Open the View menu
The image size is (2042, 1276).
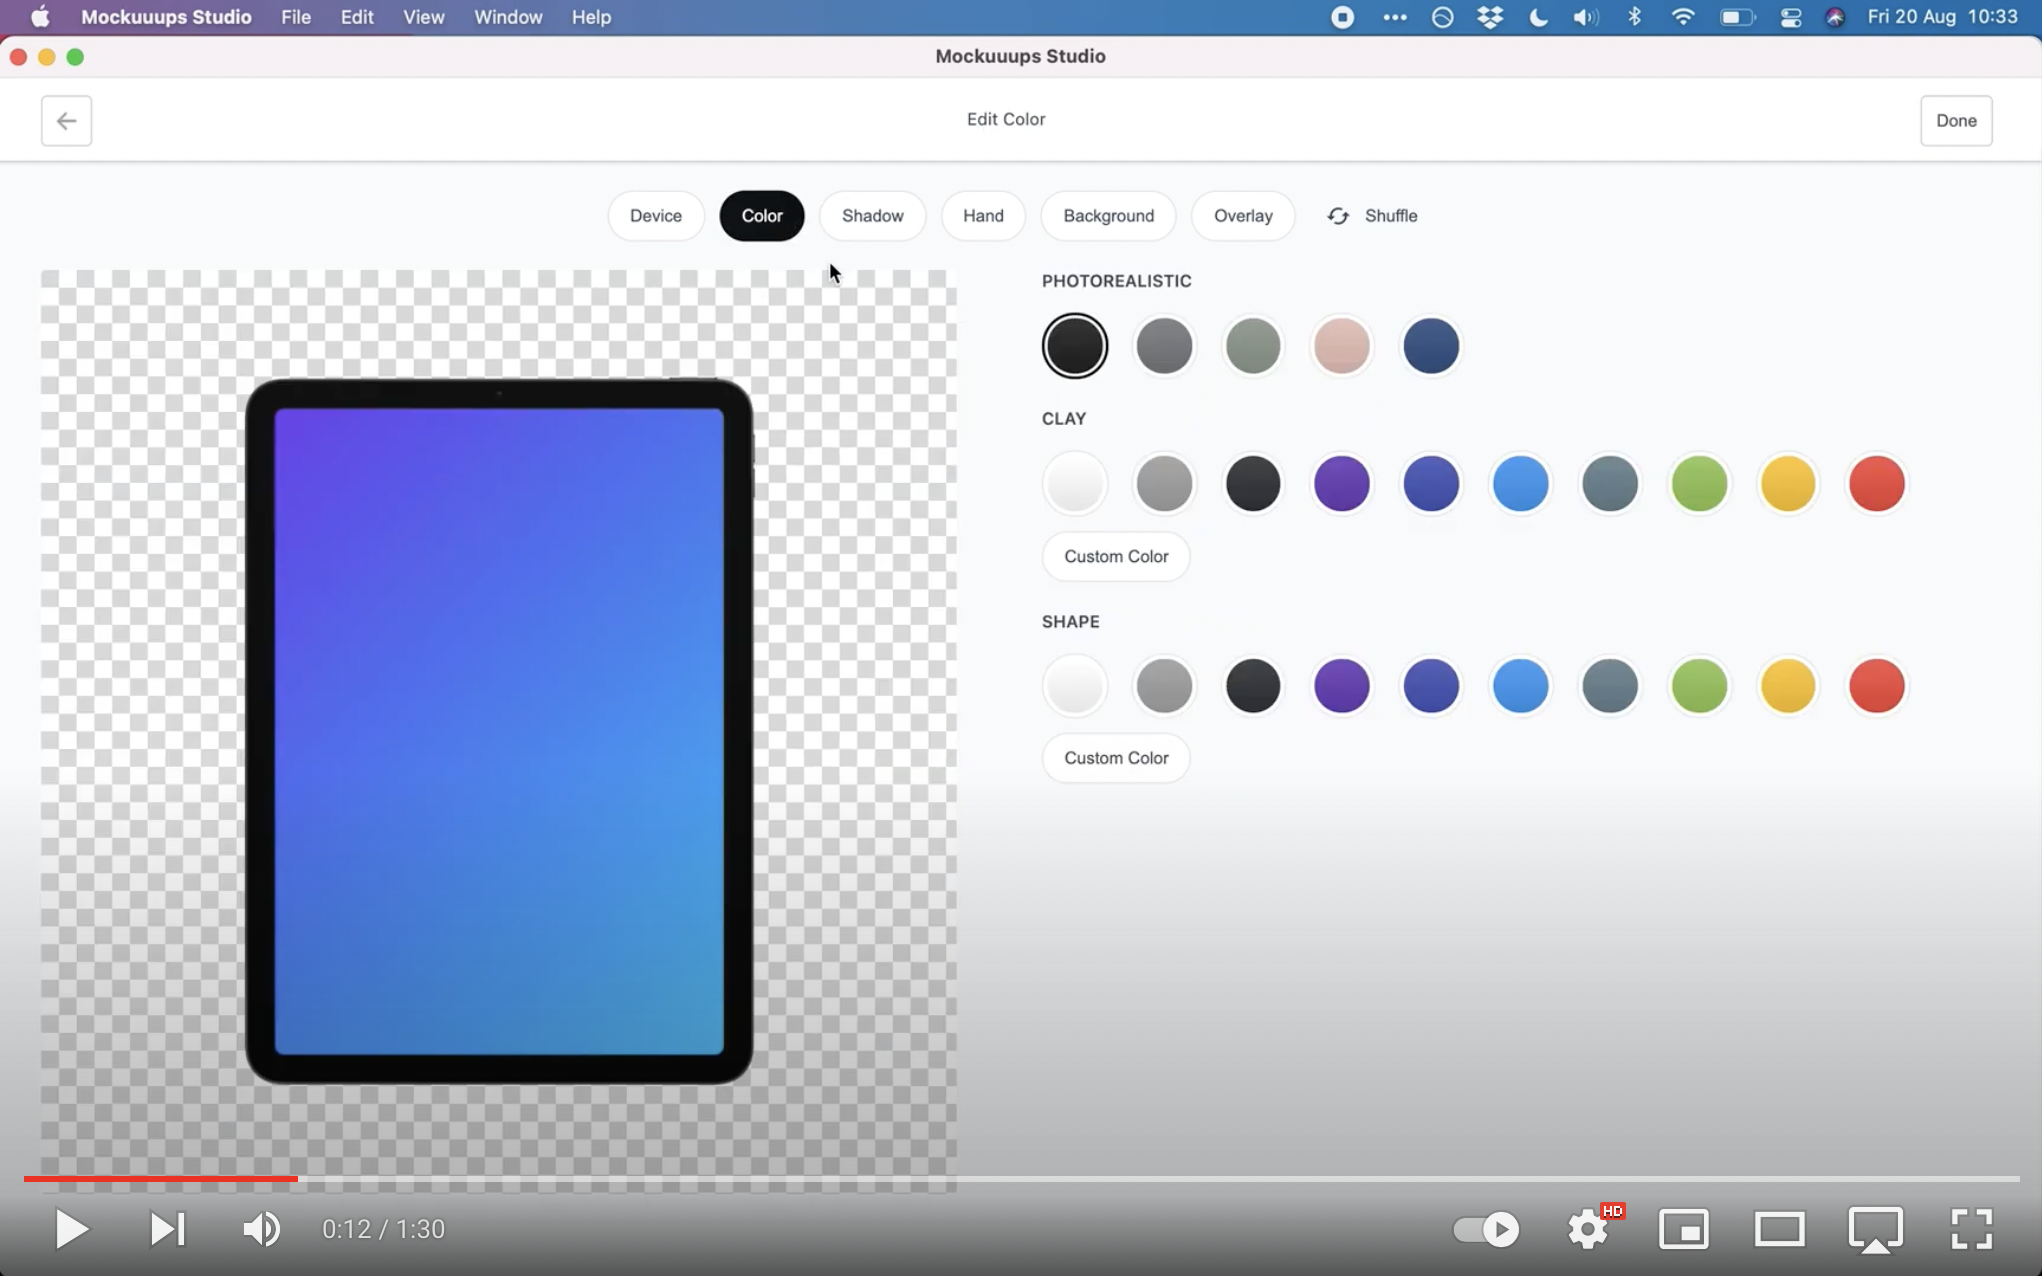[x=423, y=17]
